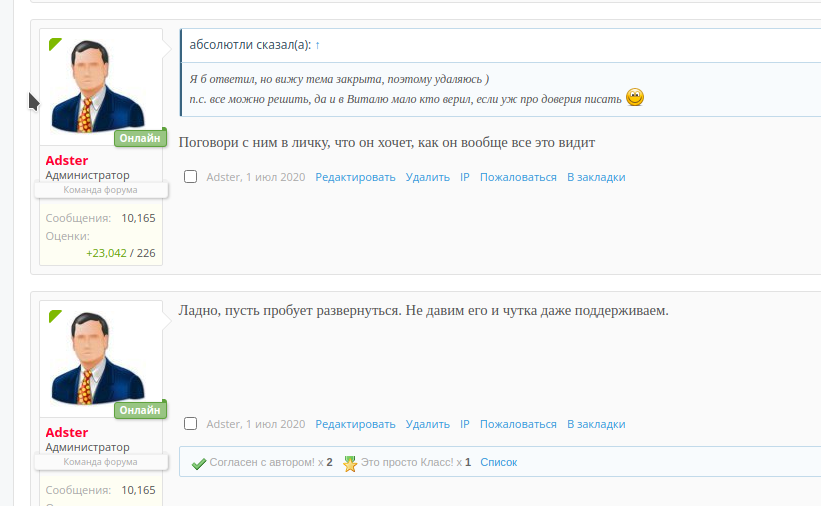Click Редактировать on the 'Поговори с ним' post
Viewport: 821px width, 506px height.
click(355, 178)
